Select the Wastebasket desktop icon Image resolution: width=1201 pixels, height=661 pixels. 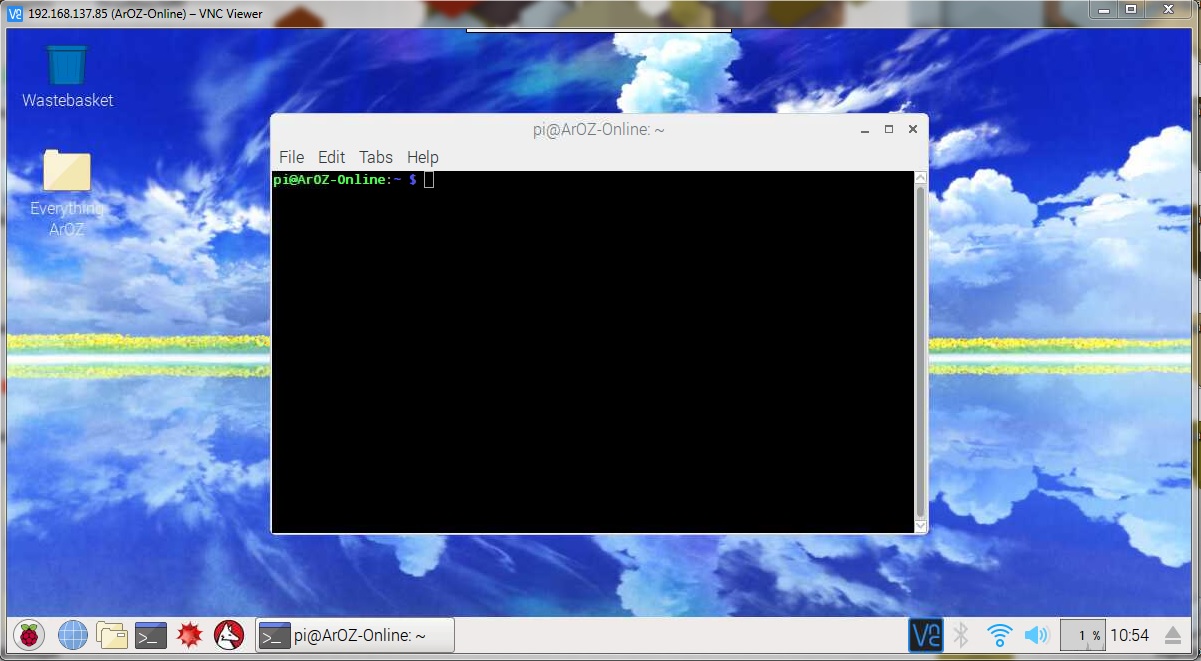tap(67, 77)
